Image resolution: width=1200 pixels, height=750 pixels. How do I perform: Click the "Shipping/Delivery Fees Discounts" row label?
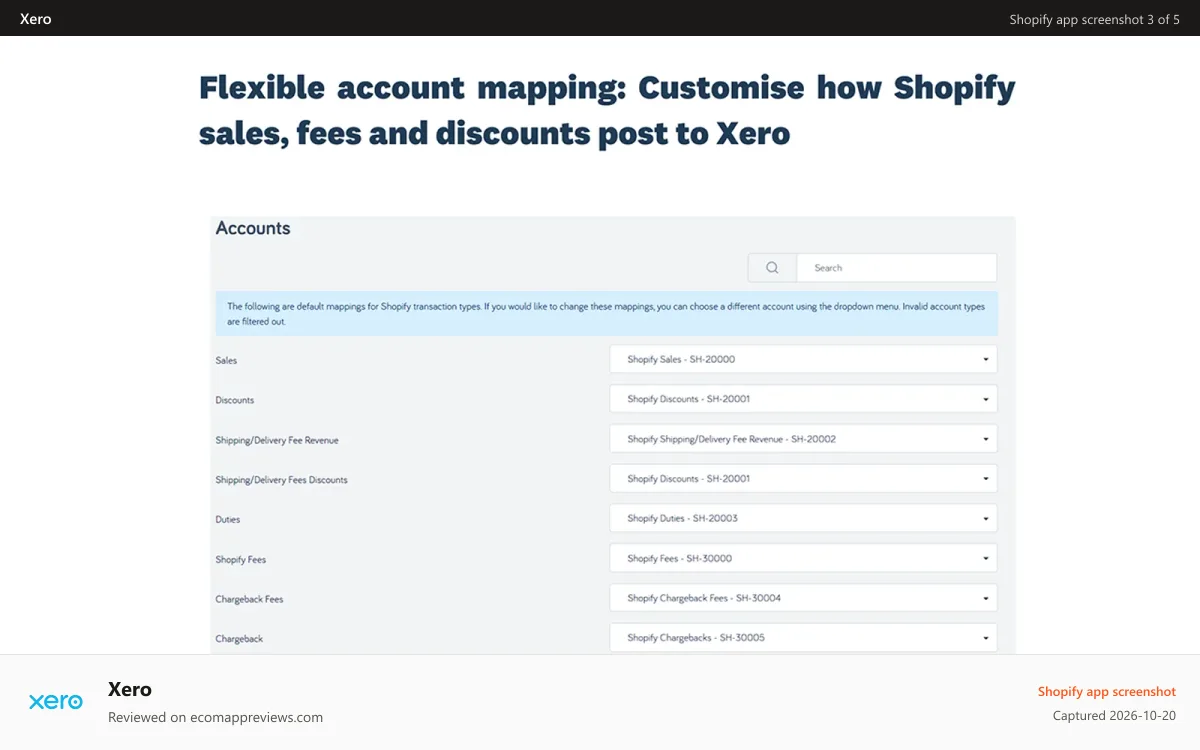pos(281,480)
